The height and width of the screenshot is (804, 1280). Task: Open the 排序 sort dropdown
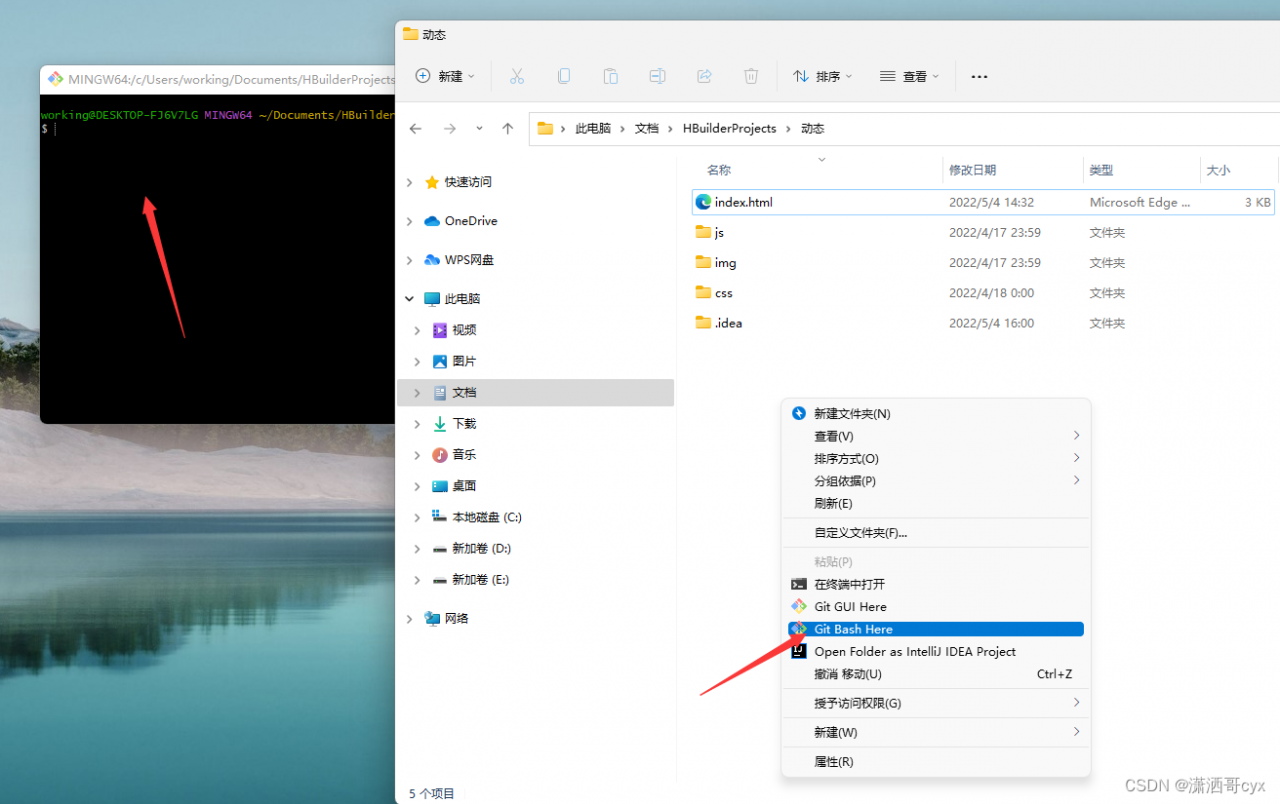(823, 76)
